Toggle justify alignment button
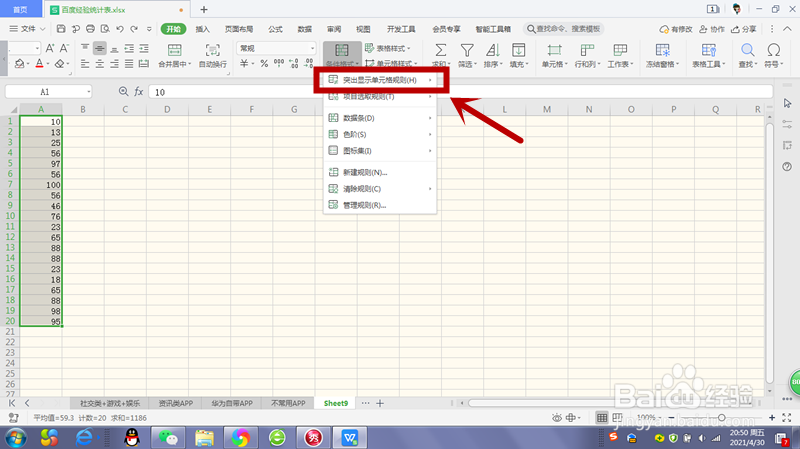 pos(129,64)
